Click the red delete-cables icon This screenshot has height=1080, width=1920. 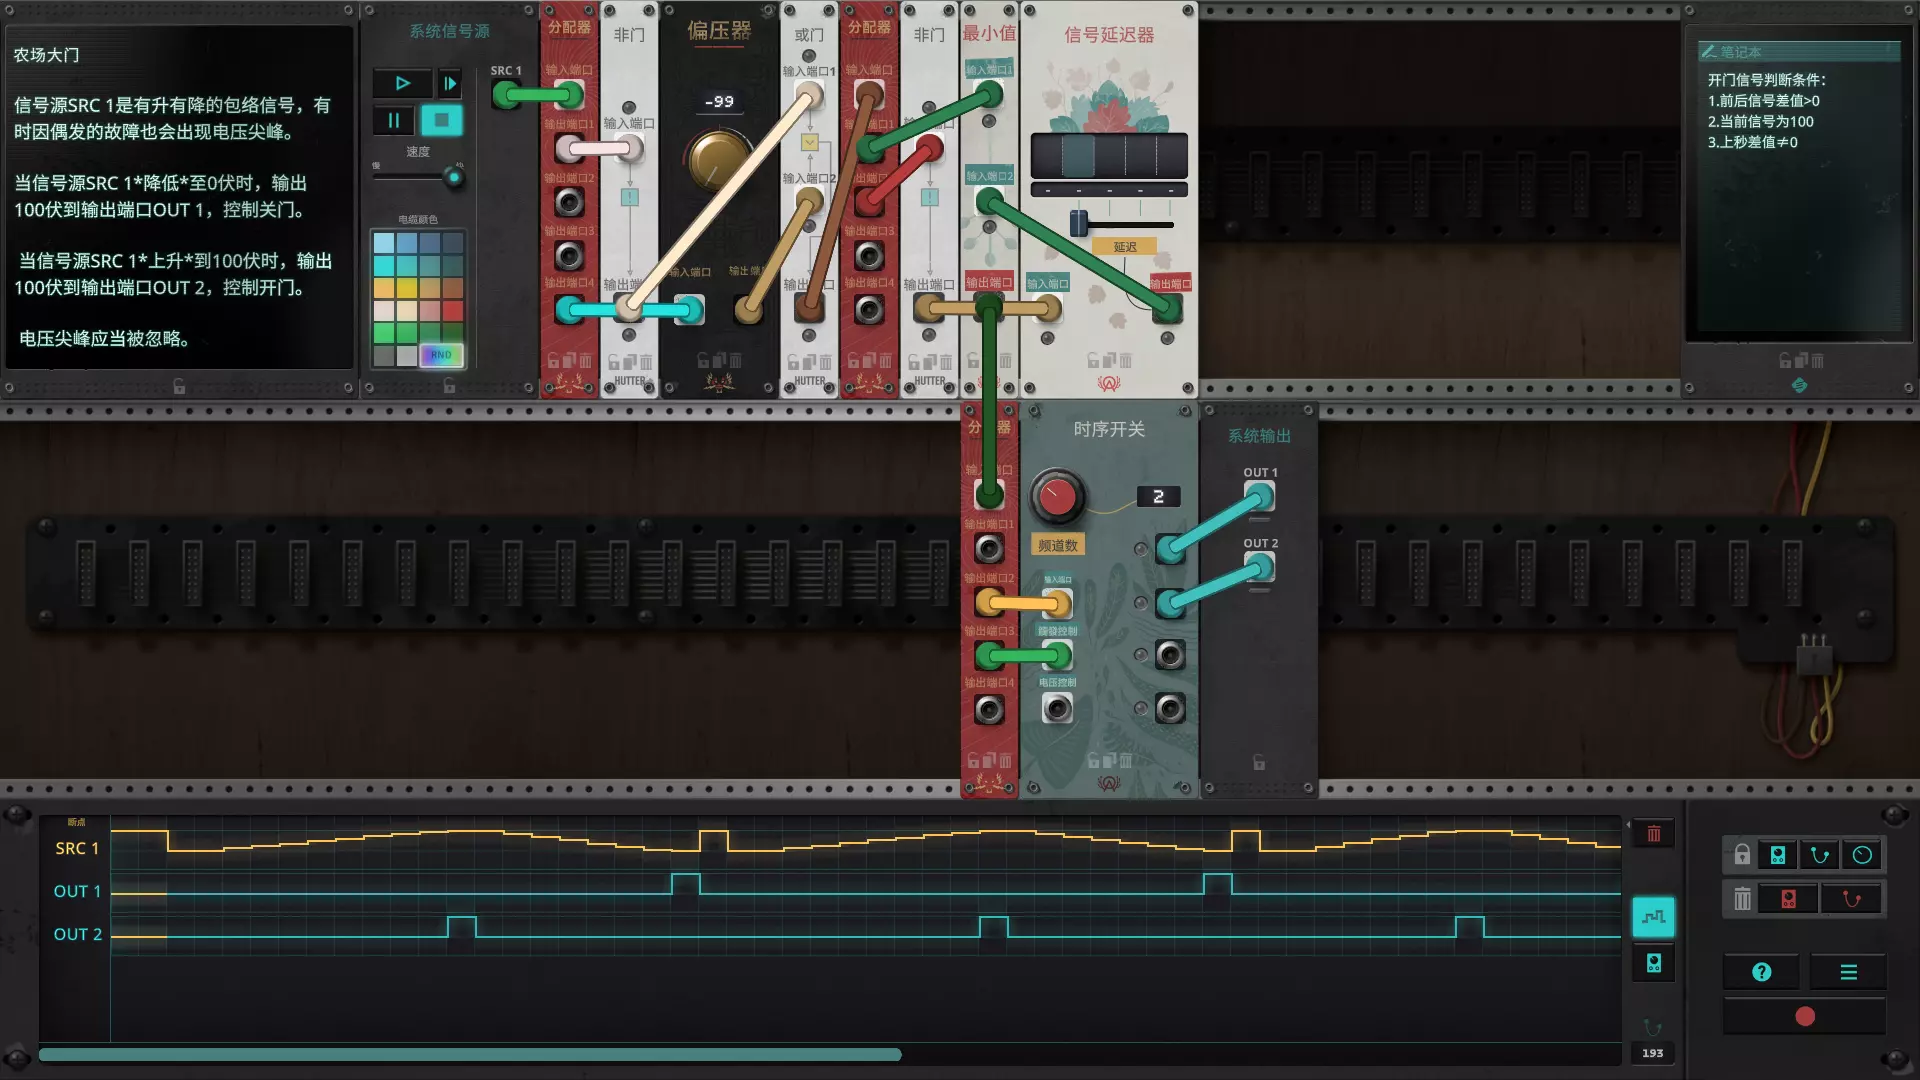[1851, 899]
